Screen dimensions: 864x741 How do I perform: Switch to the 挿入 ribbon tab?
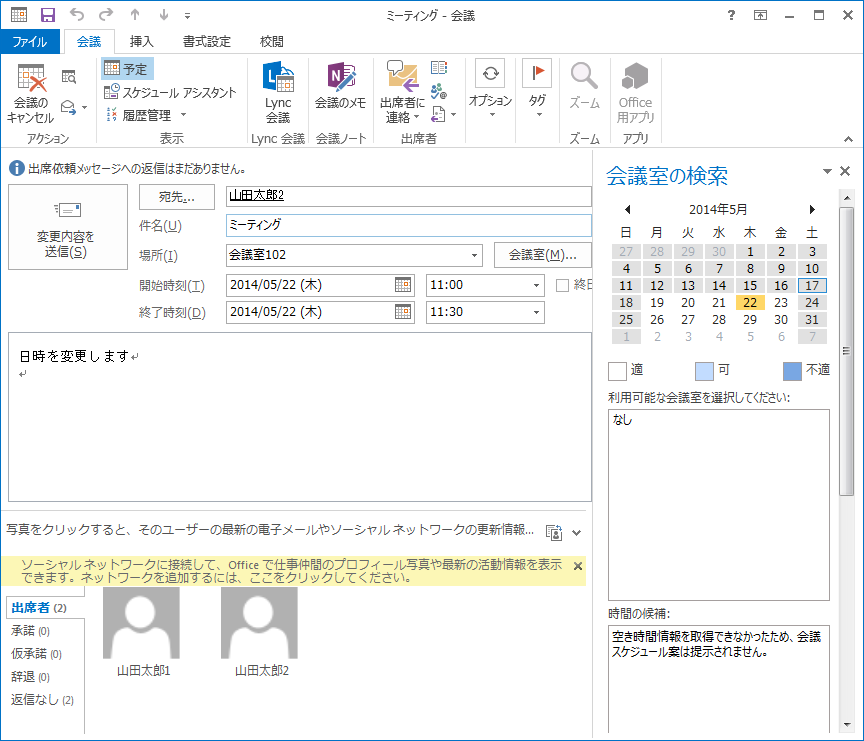tap(142, 41)
